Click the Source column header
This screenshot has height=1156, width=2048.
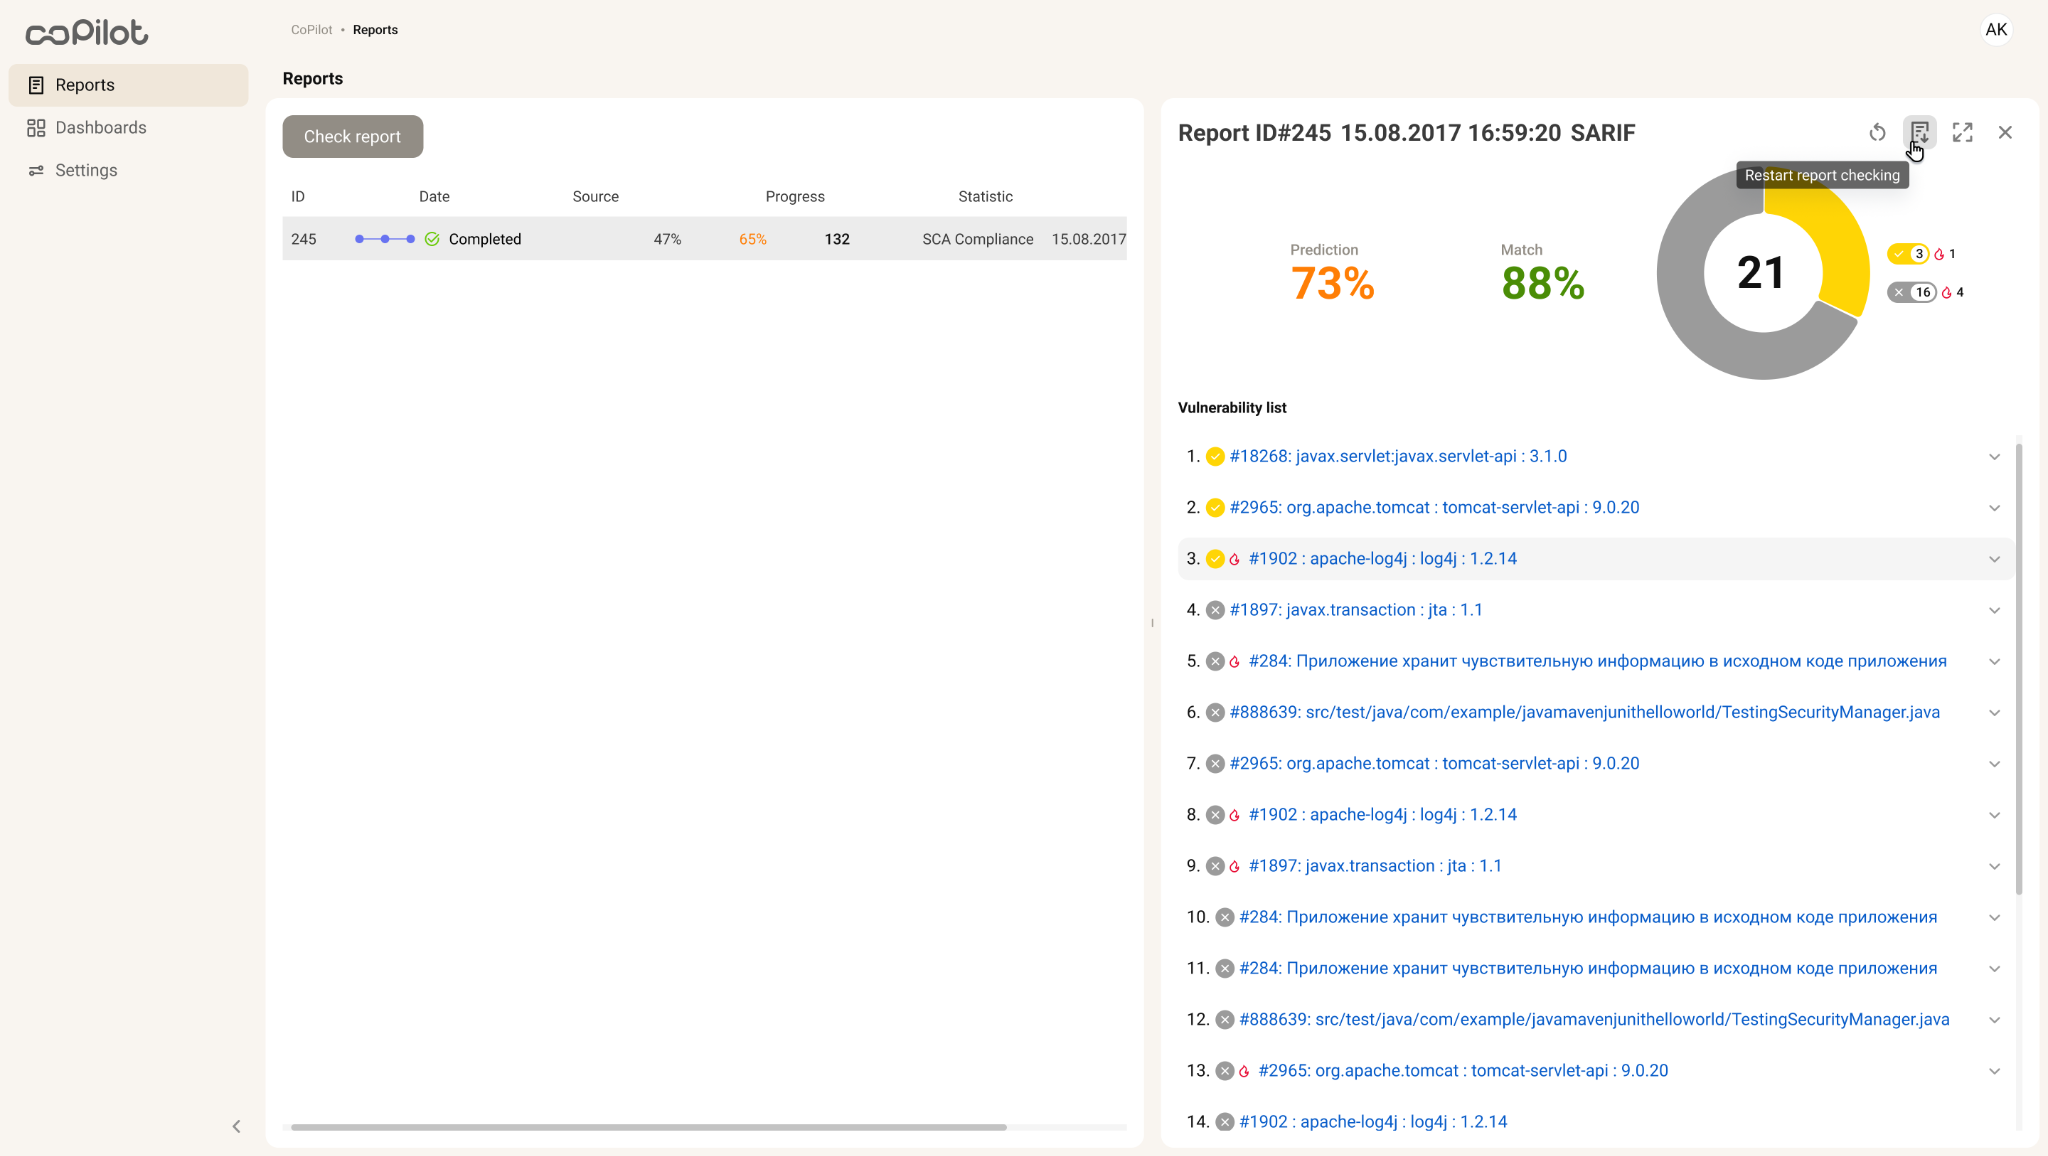tap(595, 197)
